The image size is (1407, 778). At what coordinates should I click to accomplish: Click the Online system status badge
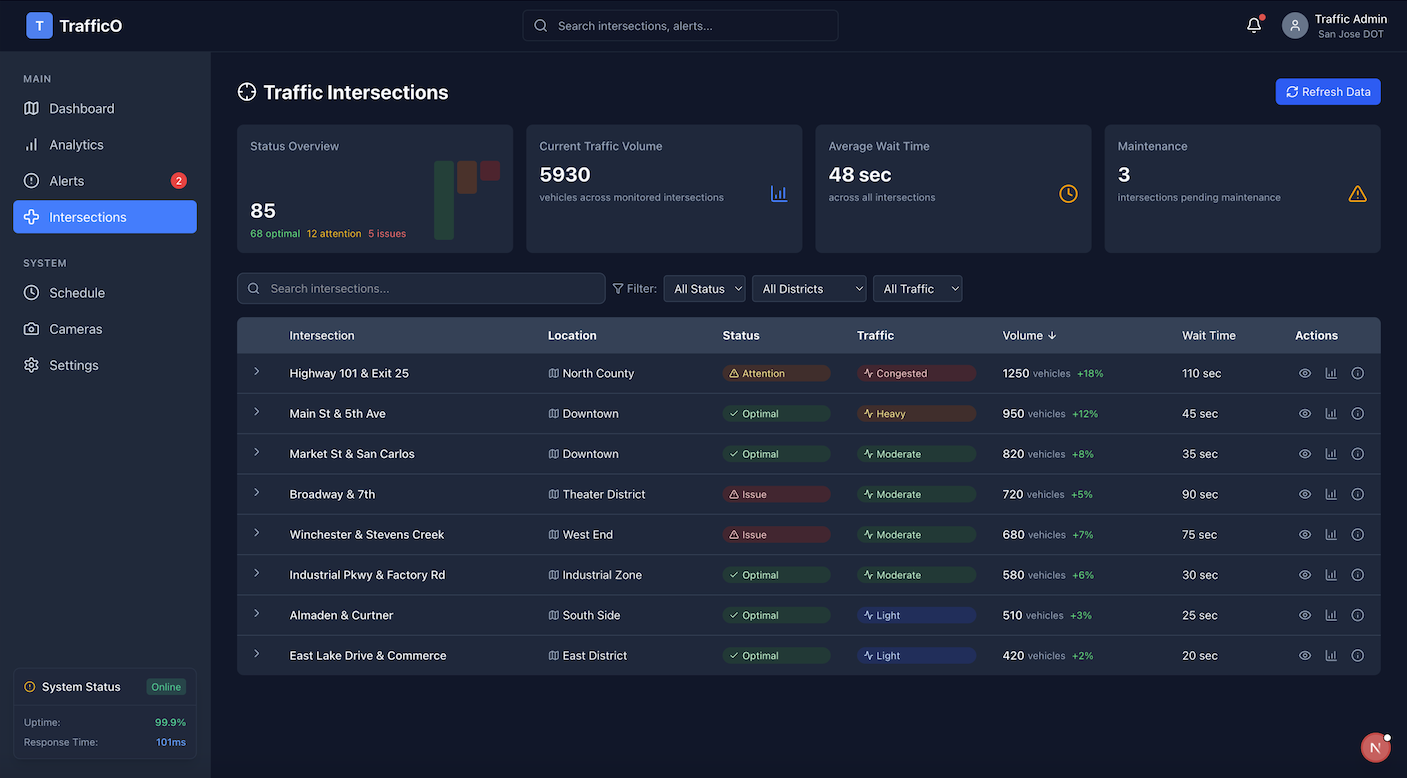point(166,687)
